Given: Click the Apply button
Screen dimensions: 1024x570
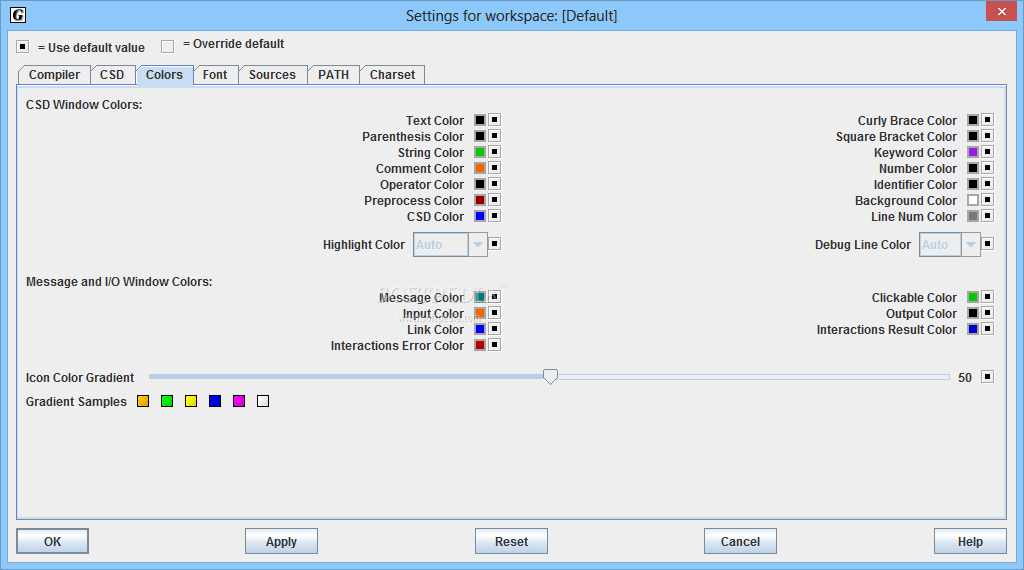Looking at the screenshot, I should [x=281, y=541].
